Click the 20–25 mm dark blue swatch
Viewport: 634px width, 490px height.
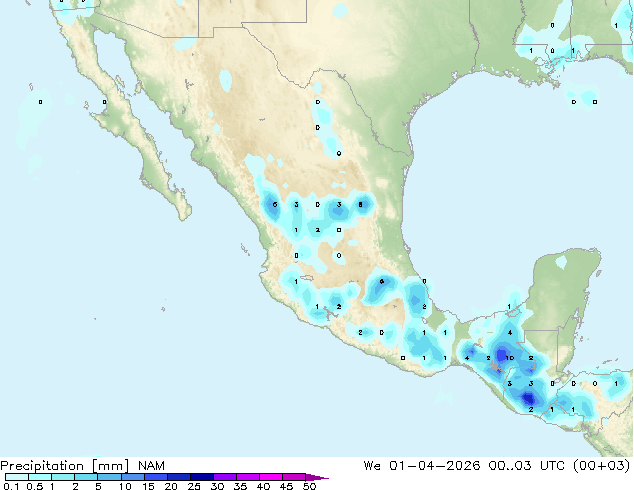178,477
